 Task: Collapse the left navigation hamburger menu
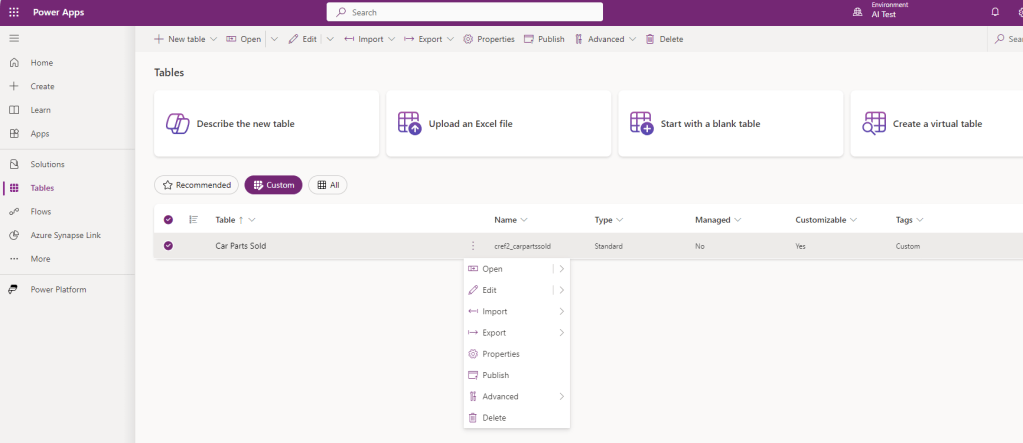[x=14, y=38]
